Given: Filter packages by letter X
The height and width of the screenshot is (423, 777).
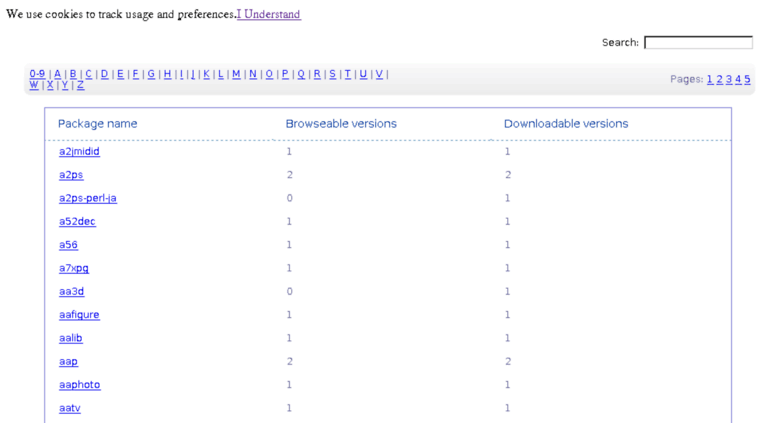Looking at the screenshot, I should 50,85.
